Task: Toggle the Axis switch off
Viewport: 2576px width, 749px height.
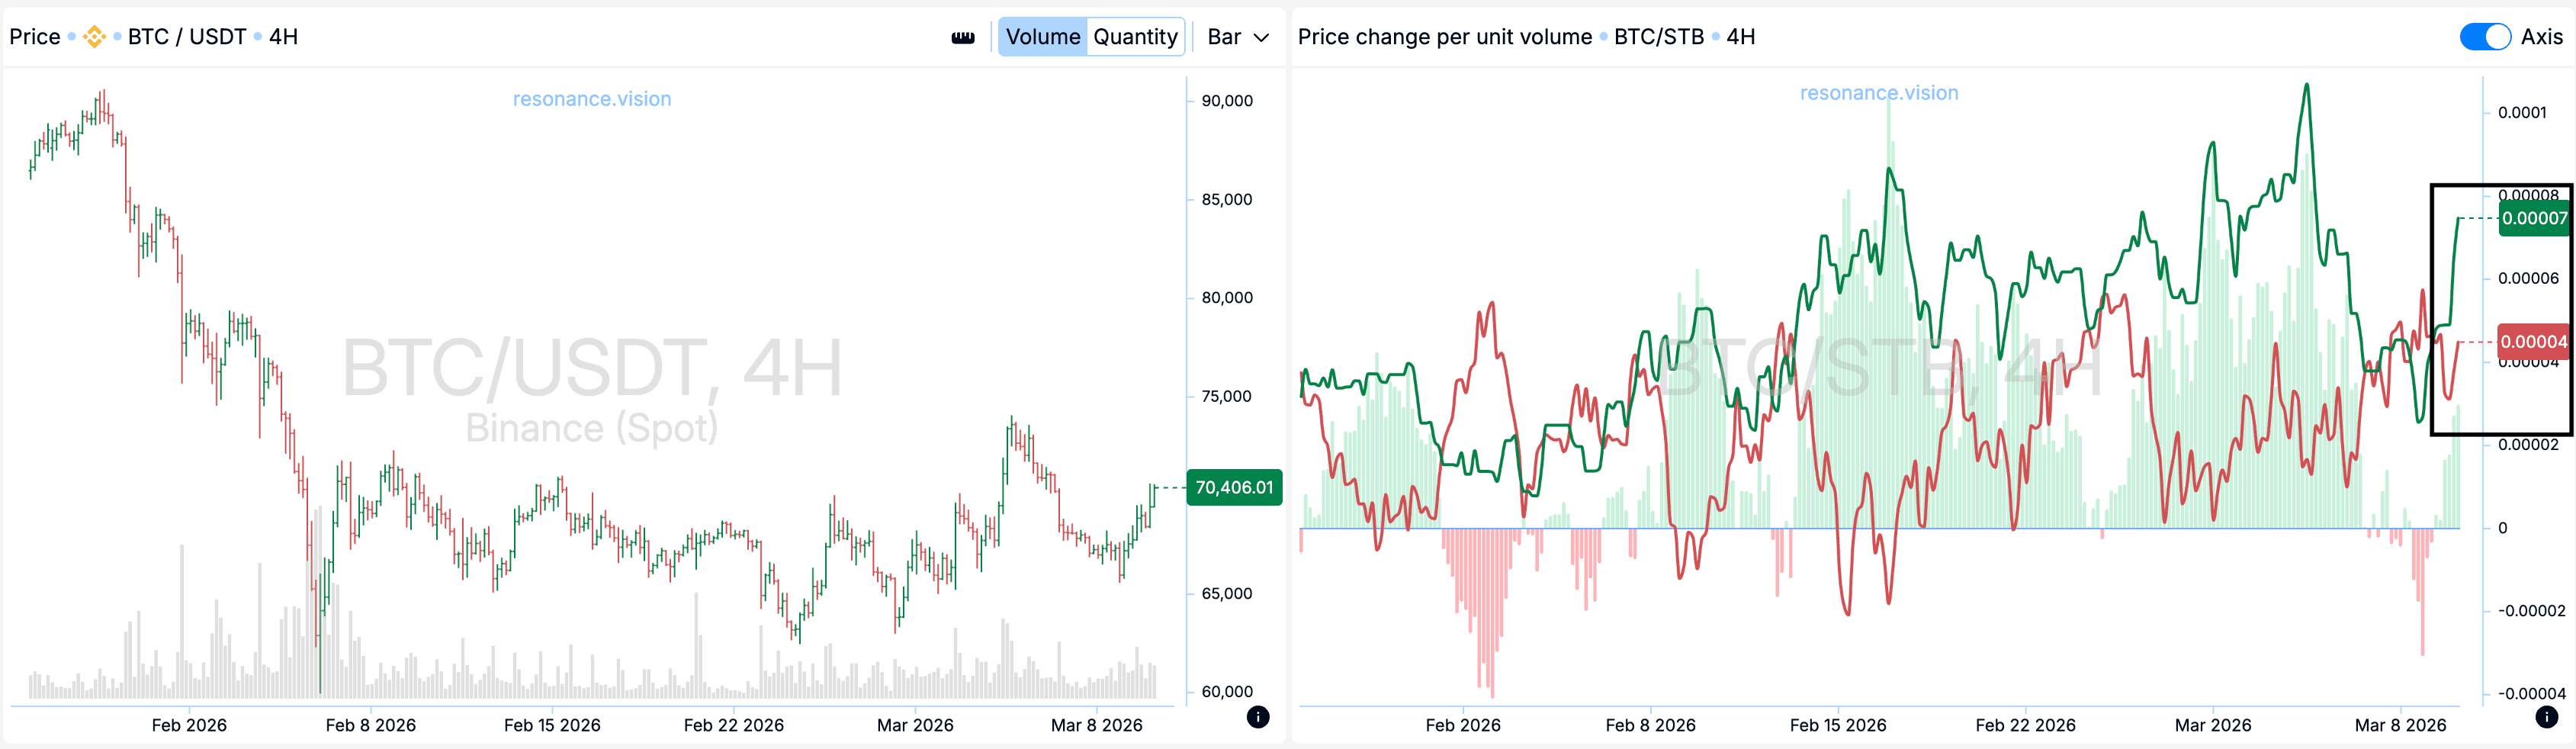Action: point(2484,37)
